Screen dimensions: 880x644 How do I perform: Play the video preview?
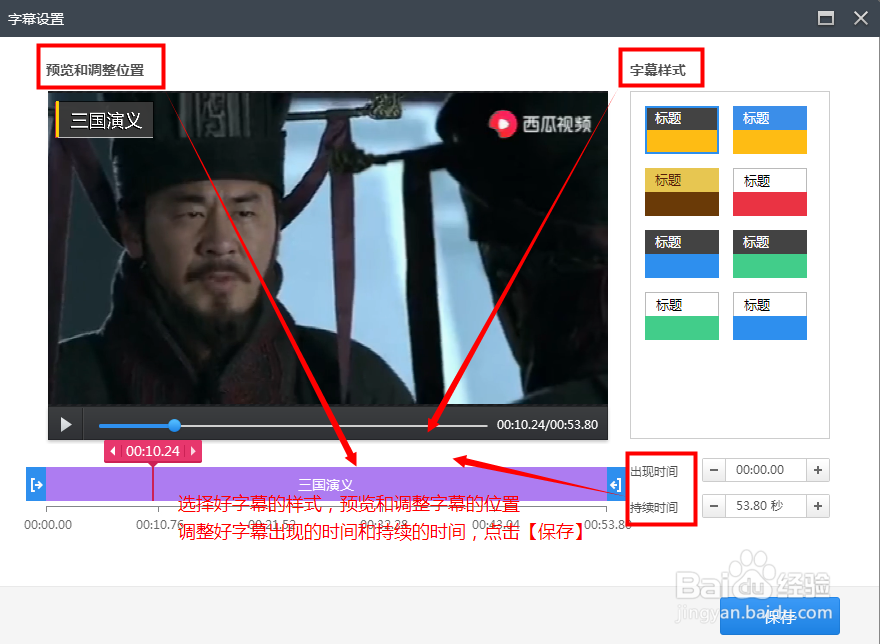pos(66,424)
